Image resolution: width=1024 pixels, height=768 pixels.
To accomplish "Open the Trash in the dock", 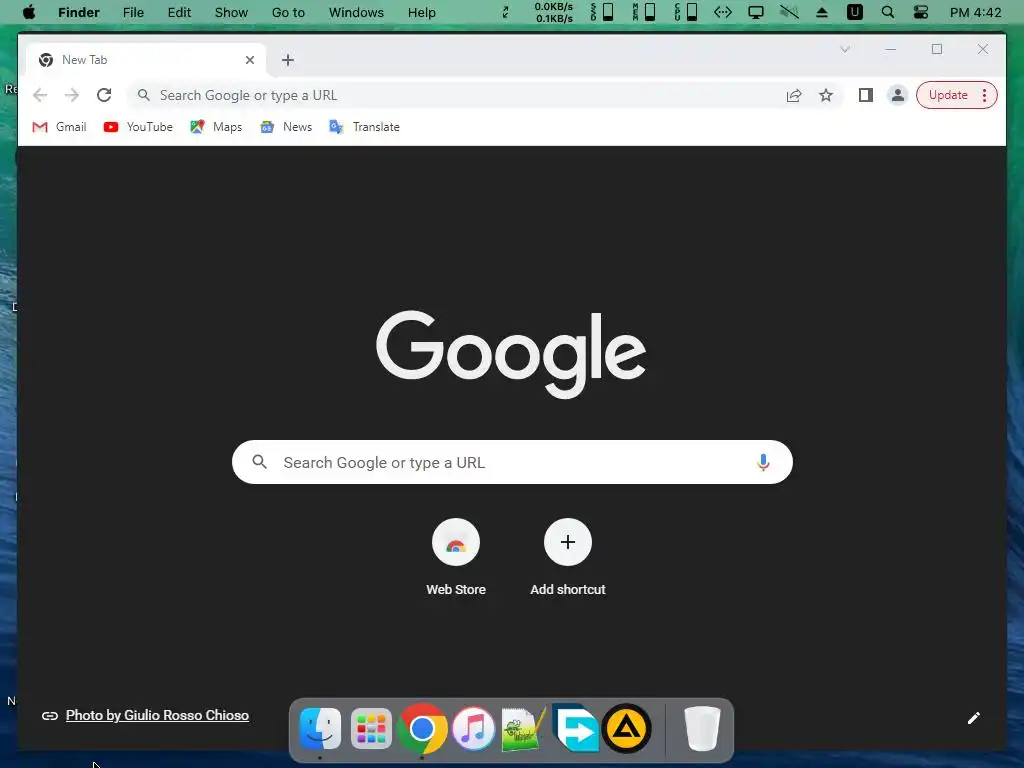I will click(x=702, y=729).
